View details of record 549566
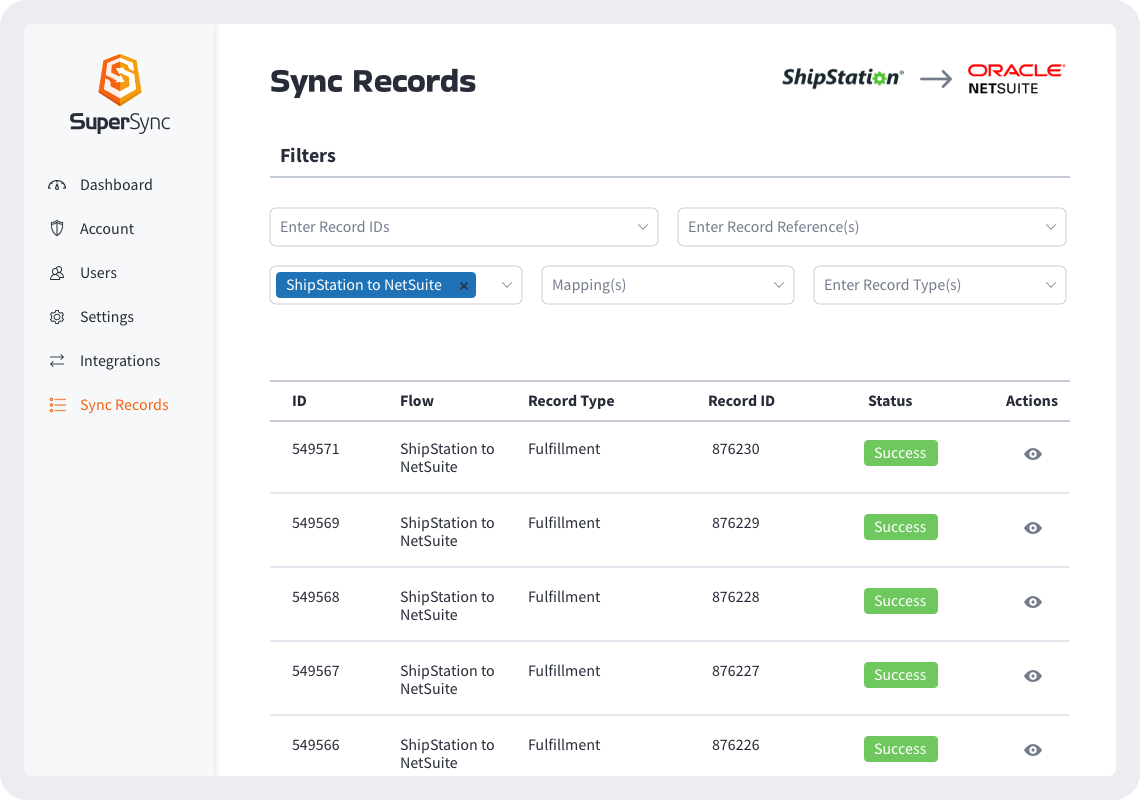The image size is (1140, 800). 1032,750
